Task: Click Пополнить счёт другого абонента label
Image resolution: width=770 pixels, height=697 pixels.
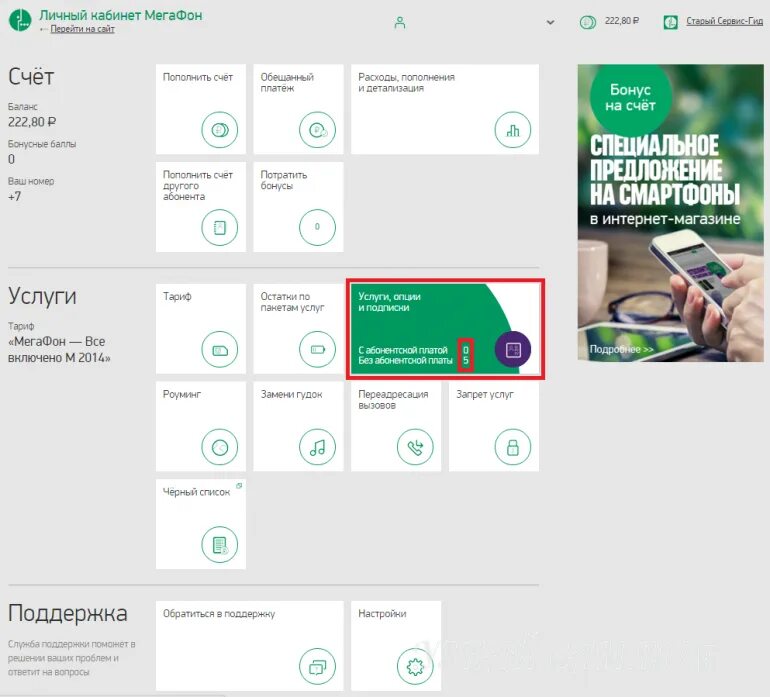Action: point(197,185)
